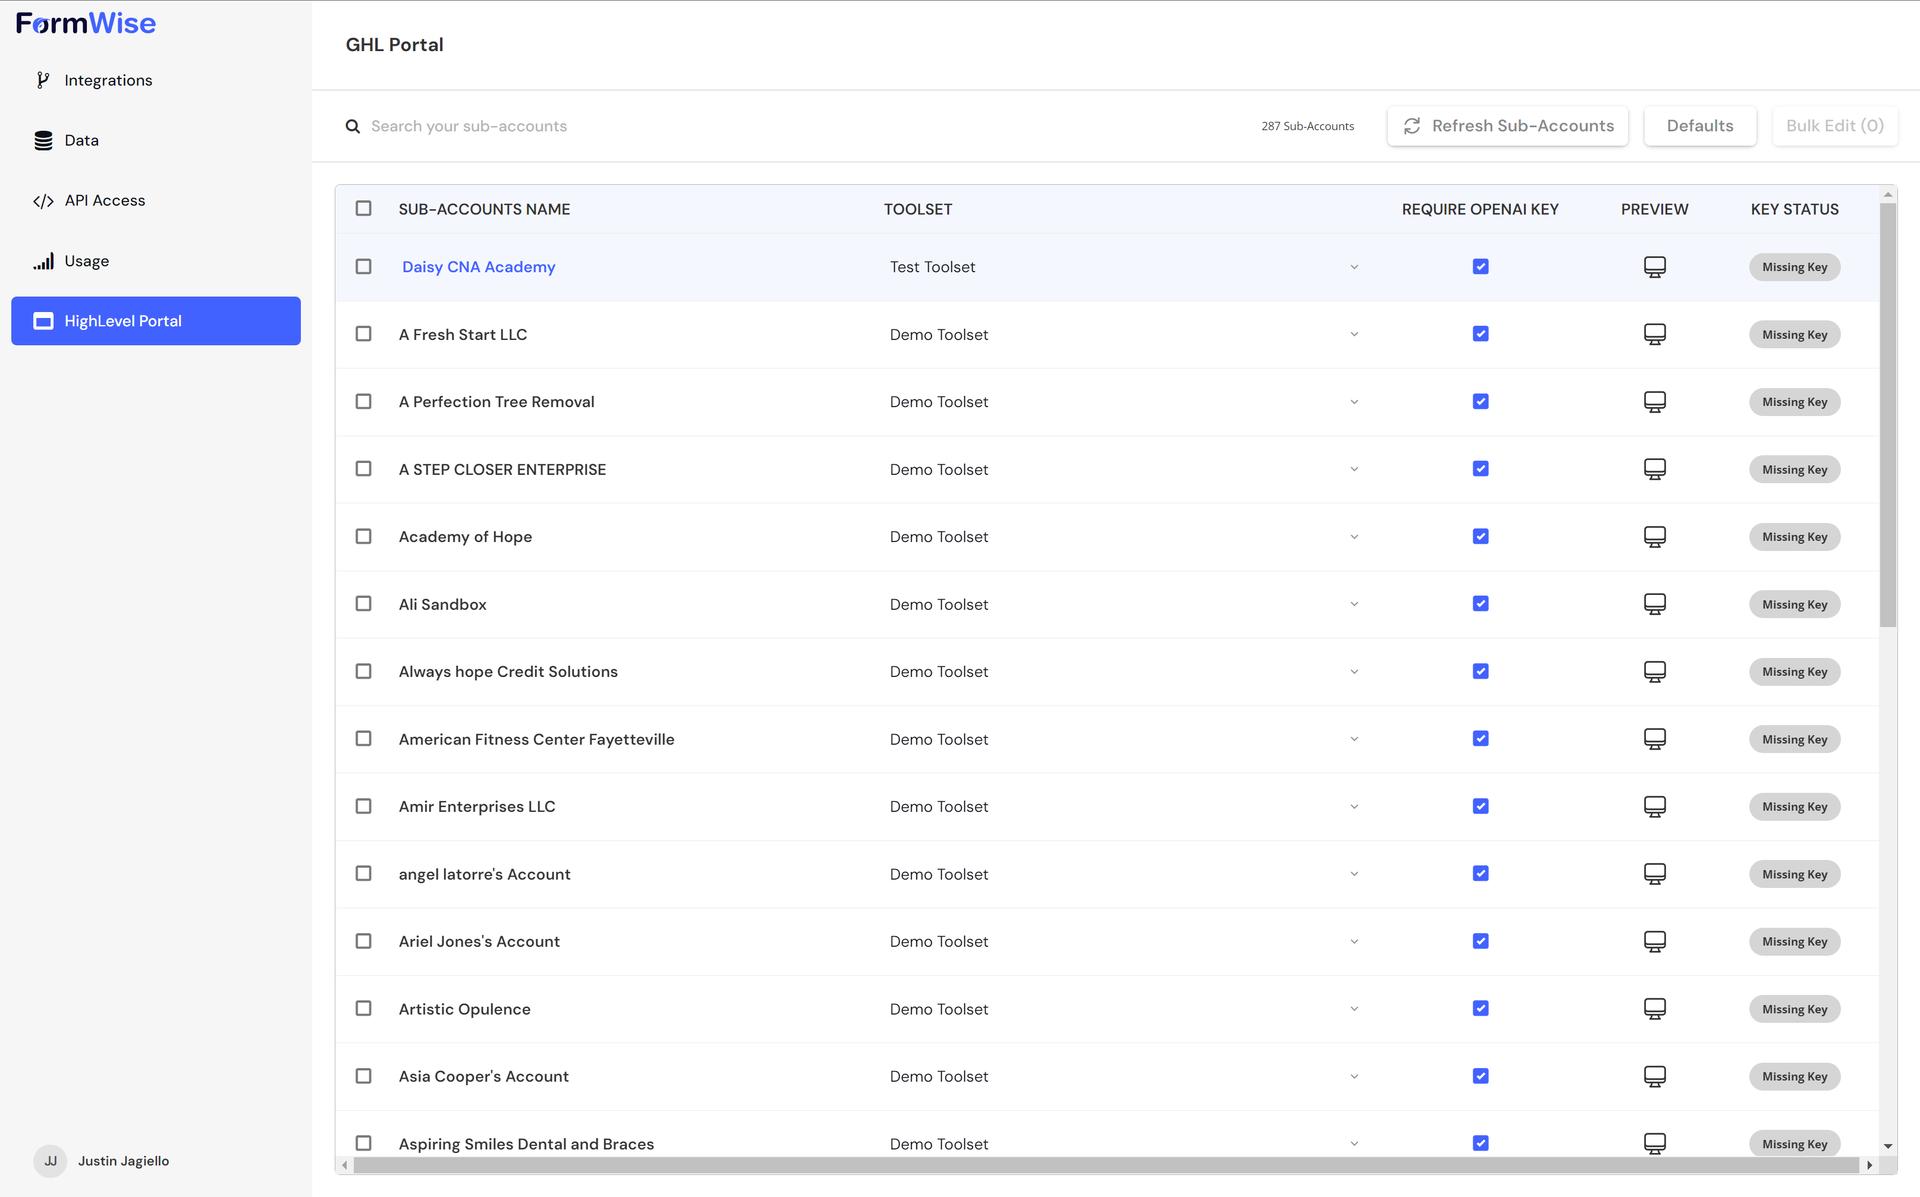1920x1197 pixels.
Task: Click the refresh icon in Refresh Sub-Accounts
Action: tap(1411, 126)
